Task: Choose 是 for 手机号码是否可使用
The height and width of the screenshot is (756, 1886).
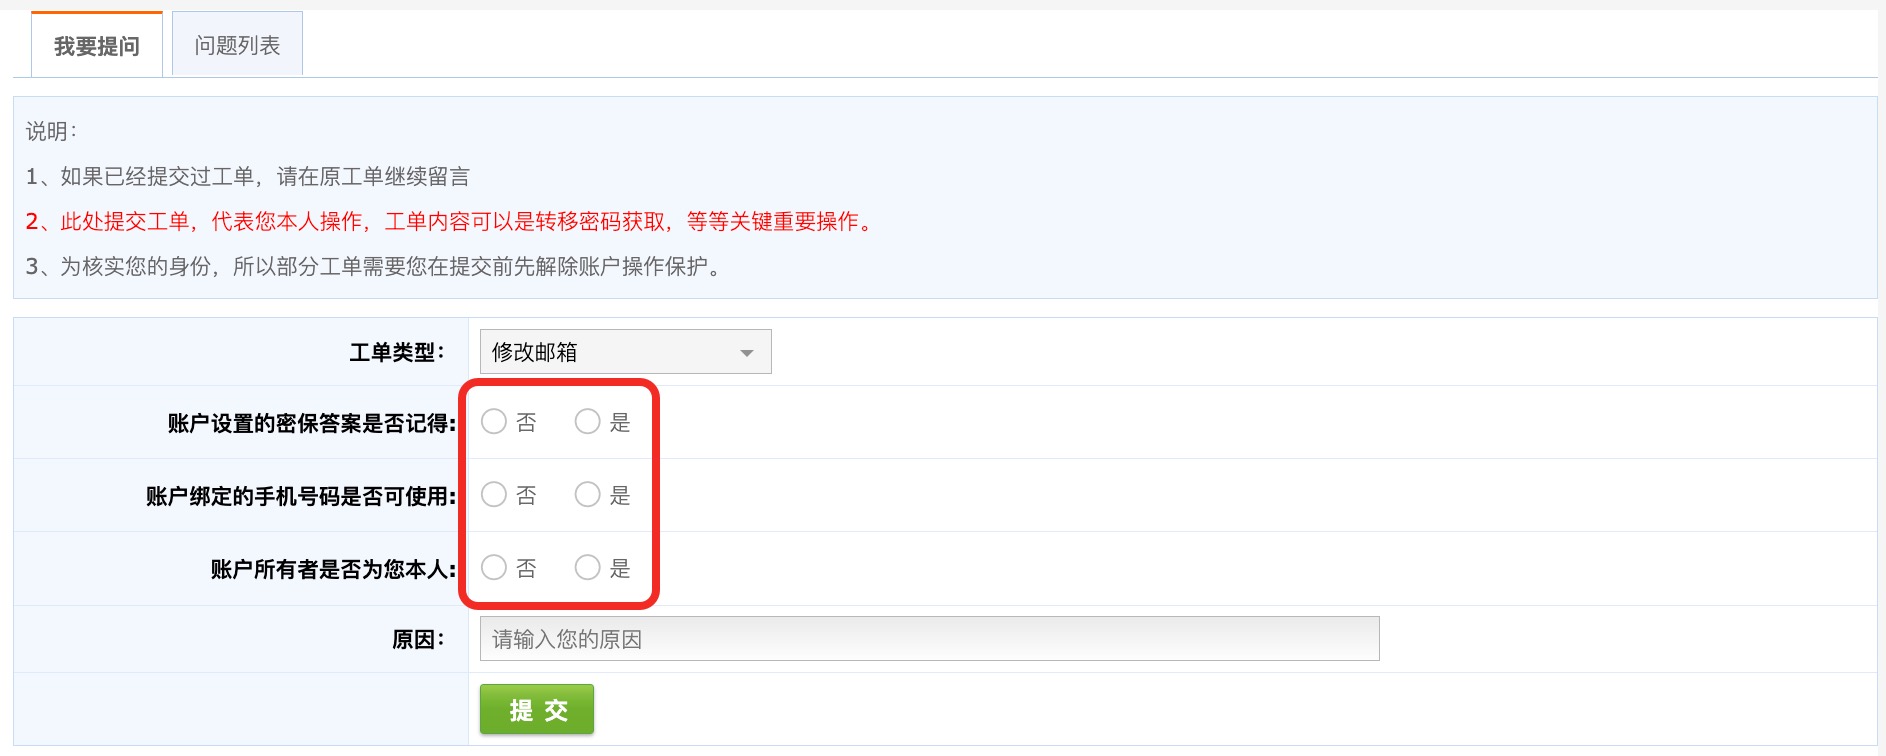Action: [588, 495]
